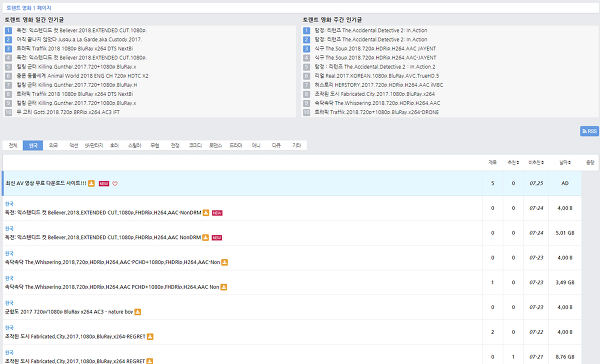Open the 5.01 GB Believer EXTENDED CUT post
This screenshot has width=600, height=364.
click(x=103, y=238)
